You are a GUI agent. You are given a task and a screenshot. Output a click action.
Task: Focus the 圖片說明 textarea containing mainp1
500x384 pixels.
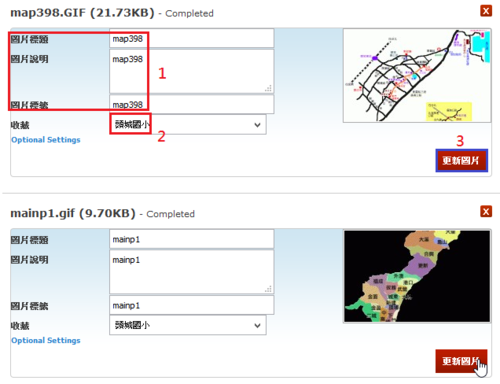[192, 272]
